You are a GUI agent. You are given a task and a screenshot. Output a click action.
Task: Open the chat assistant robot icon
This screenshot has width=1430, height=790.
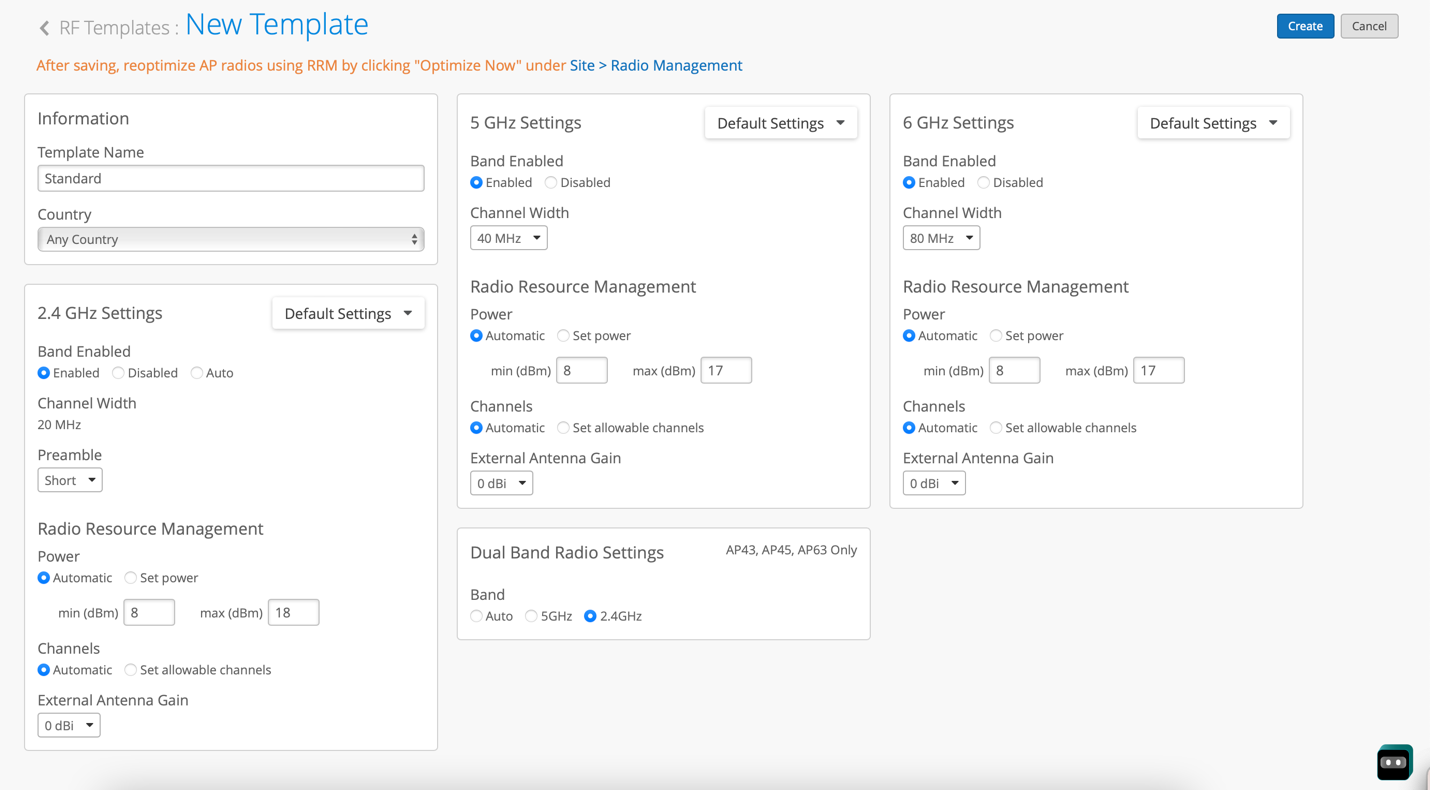(x=1393, y=762)
